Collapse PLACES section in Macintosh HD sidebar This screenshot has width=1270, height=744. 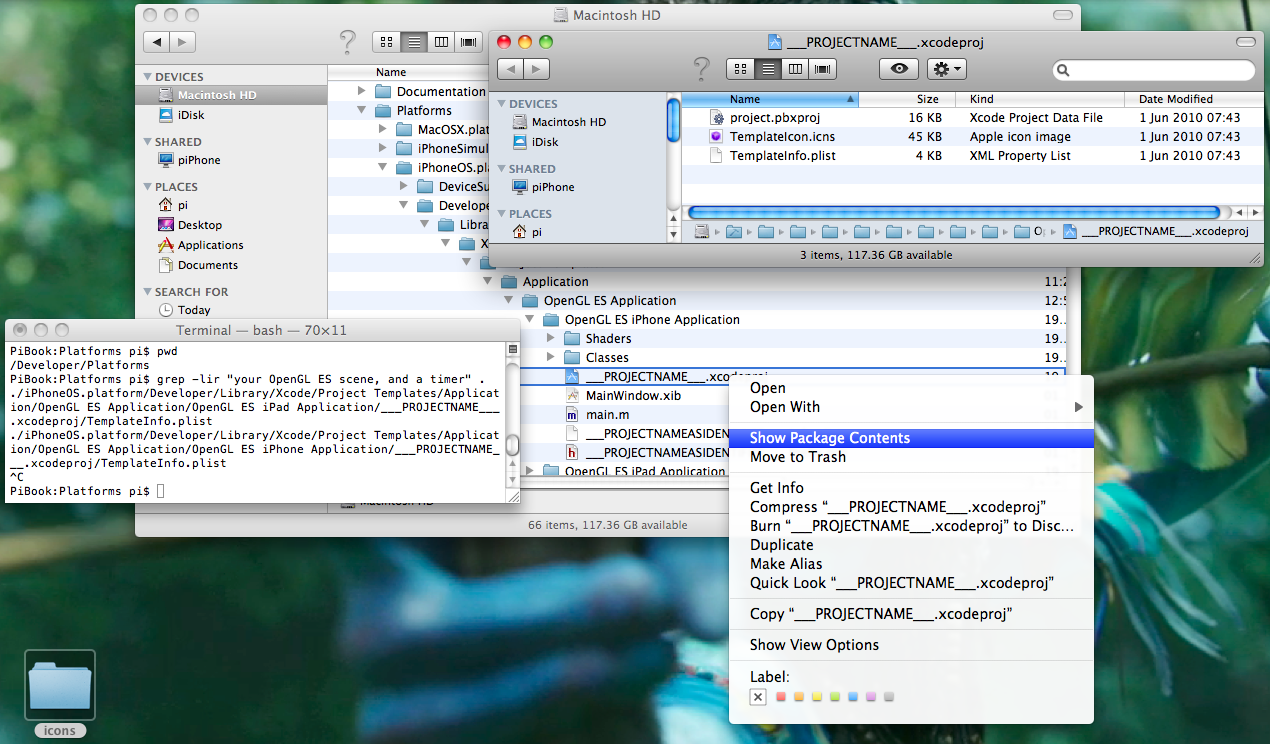pyautogui.click(x=147, y=187)
